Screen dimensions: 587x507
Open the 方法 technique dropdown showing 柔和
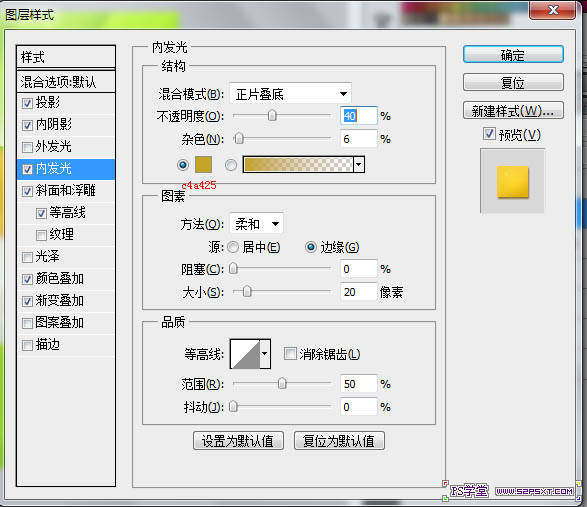click(256, 224)
